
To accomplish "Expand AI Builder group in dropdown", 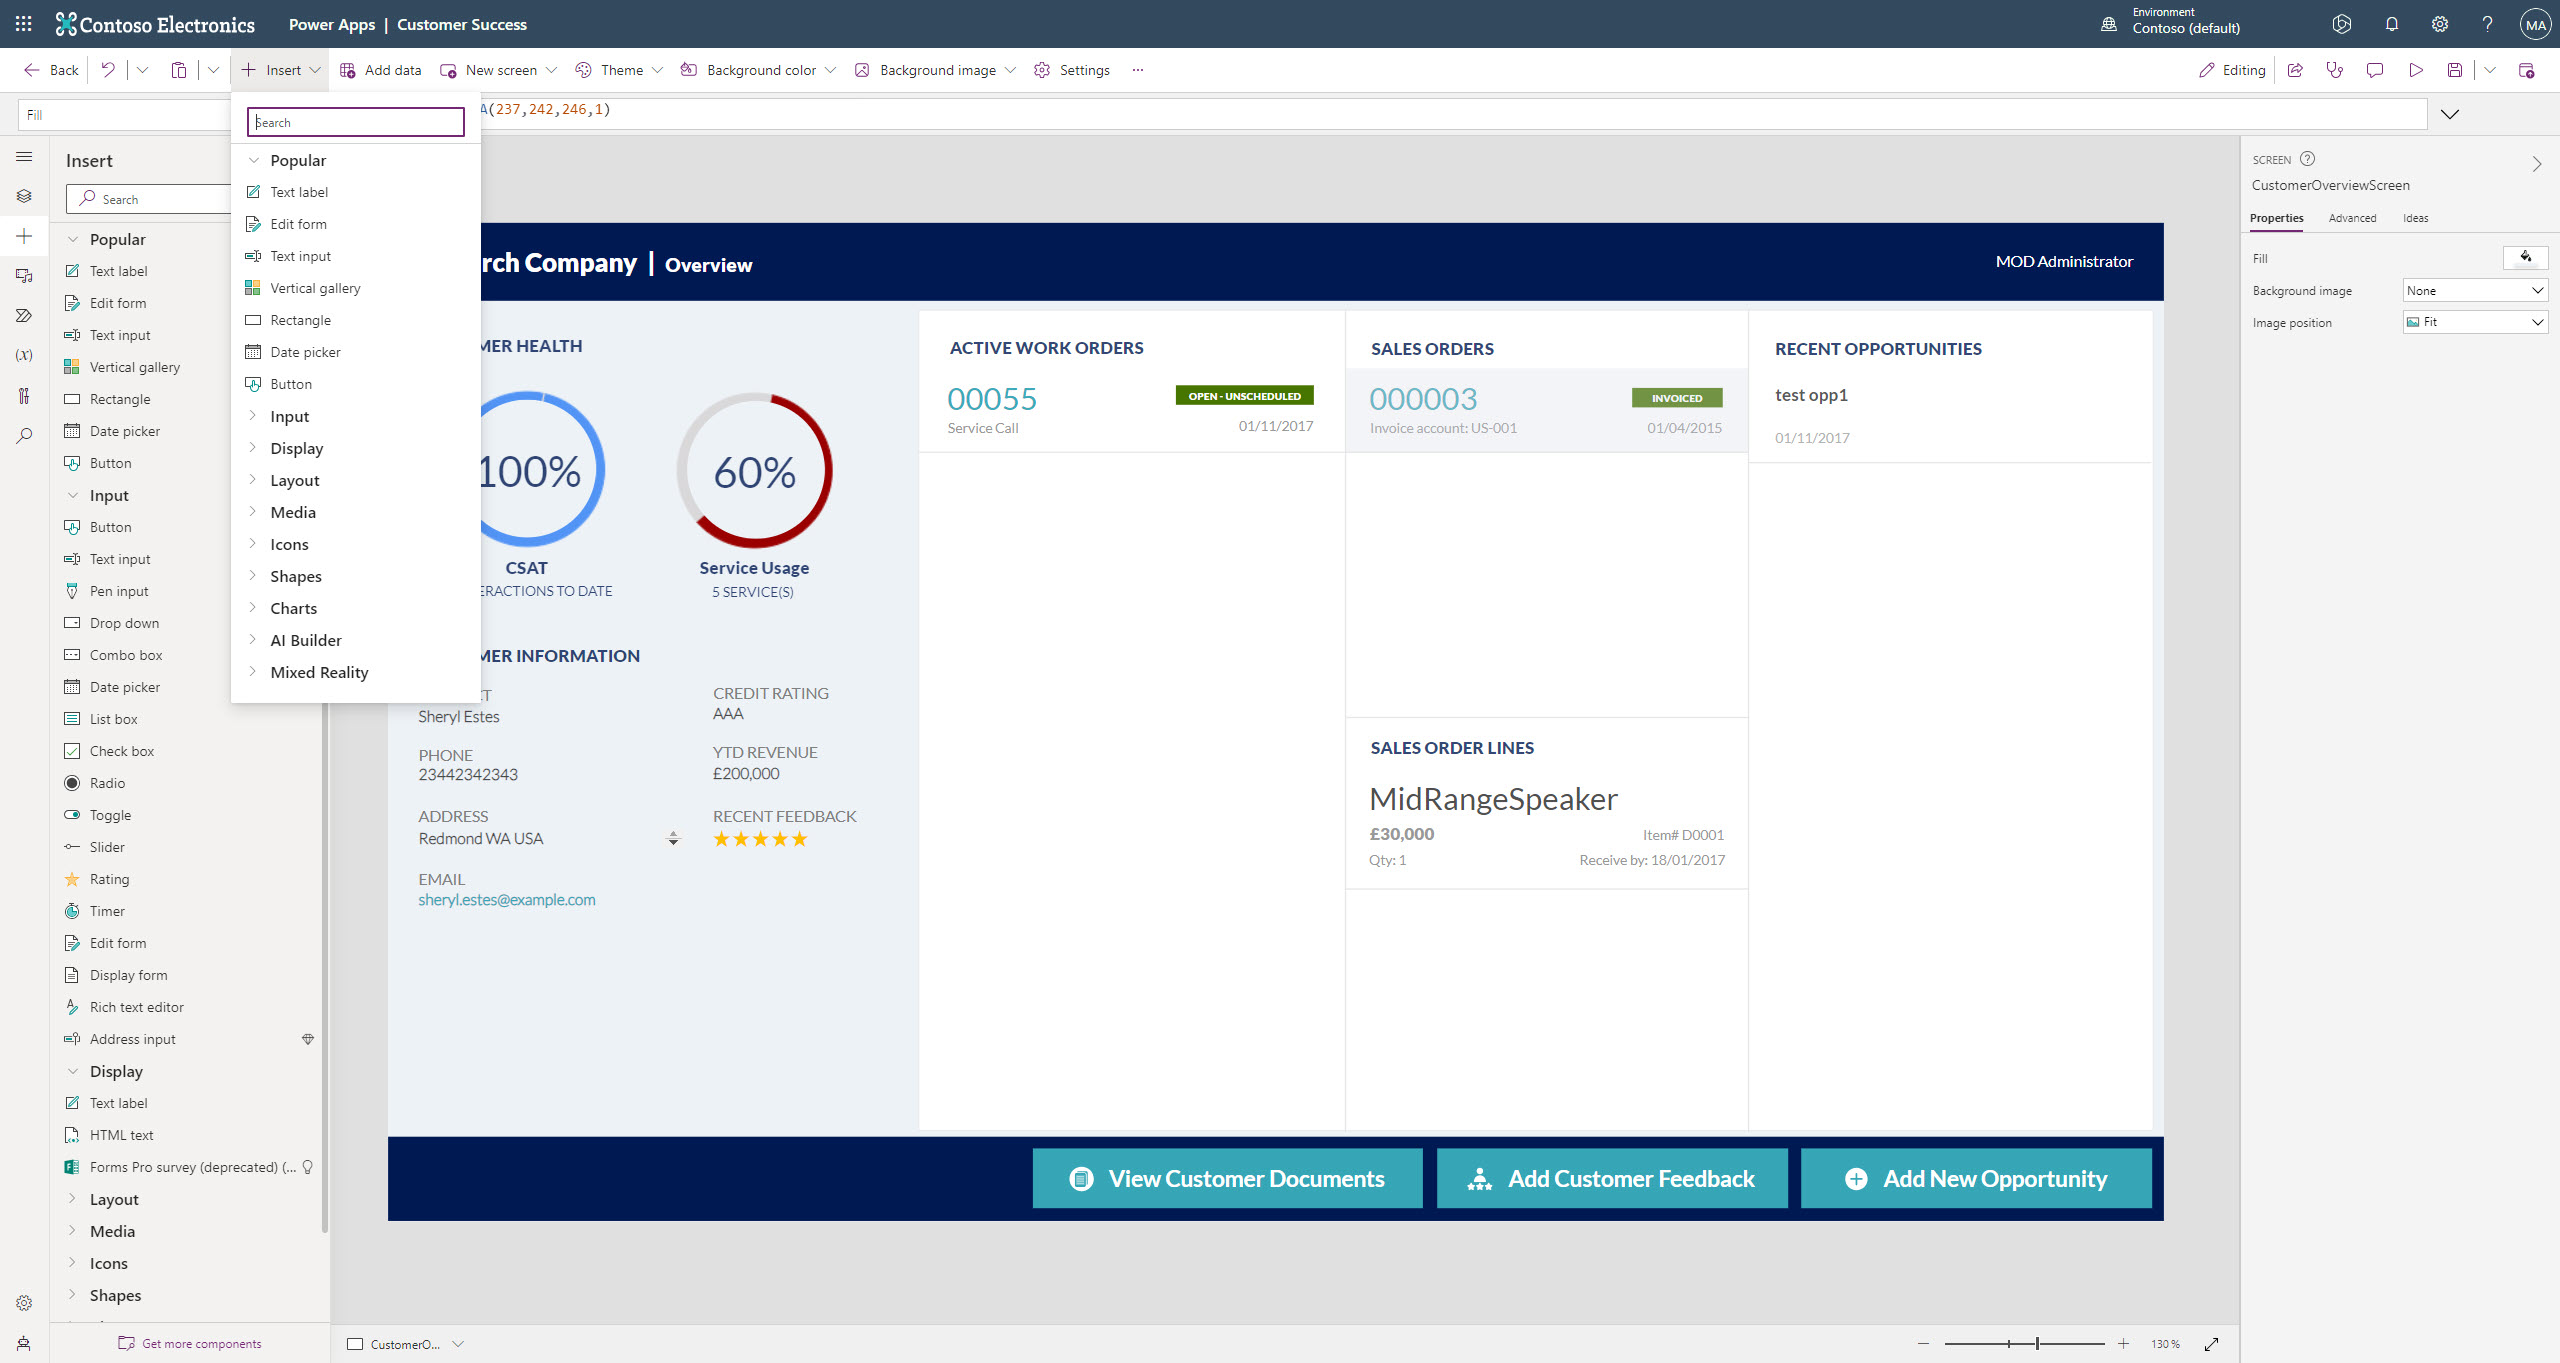I will pos(253,640).
